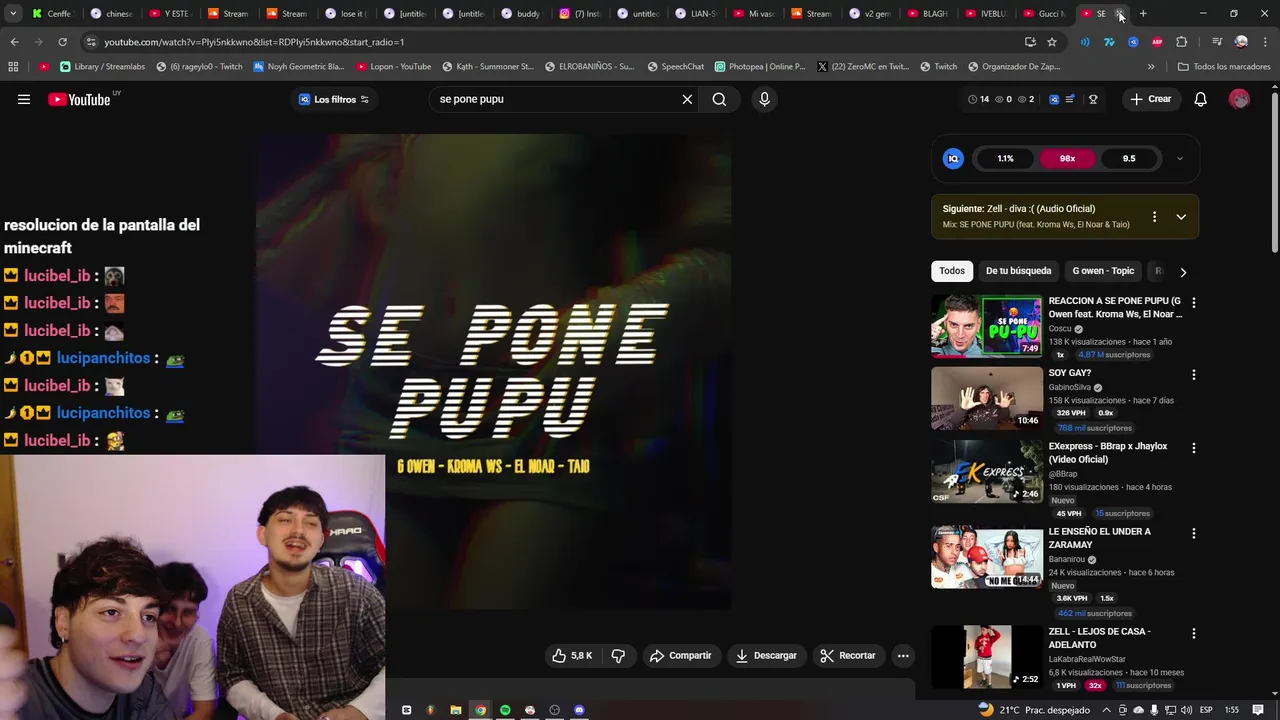Select the 'G owen - Topic' chip

(1103, 271)
